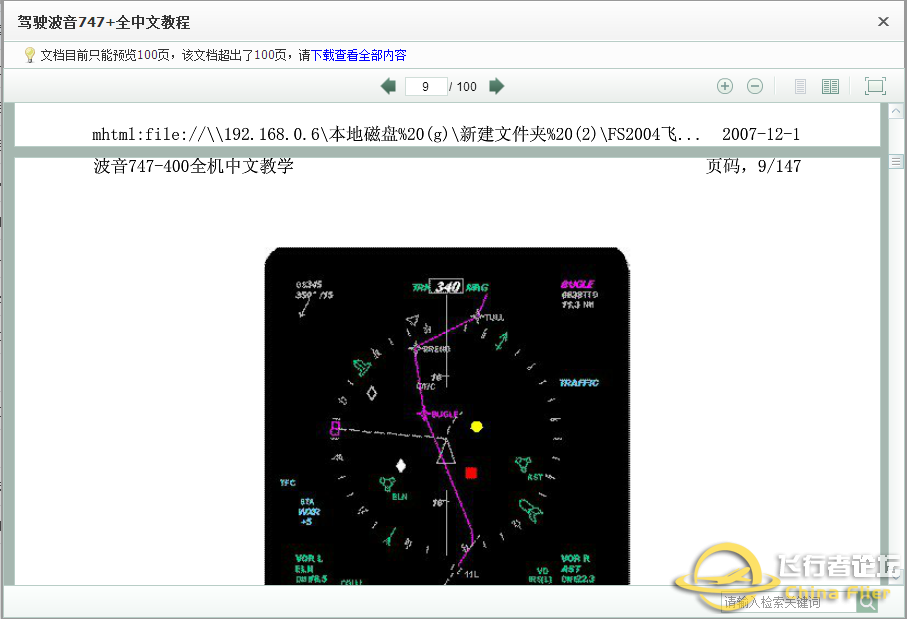Image resolution: width=907 pixels, height=619 pixels.
Task: Open the download full content link
Action: tap(359, 56)
